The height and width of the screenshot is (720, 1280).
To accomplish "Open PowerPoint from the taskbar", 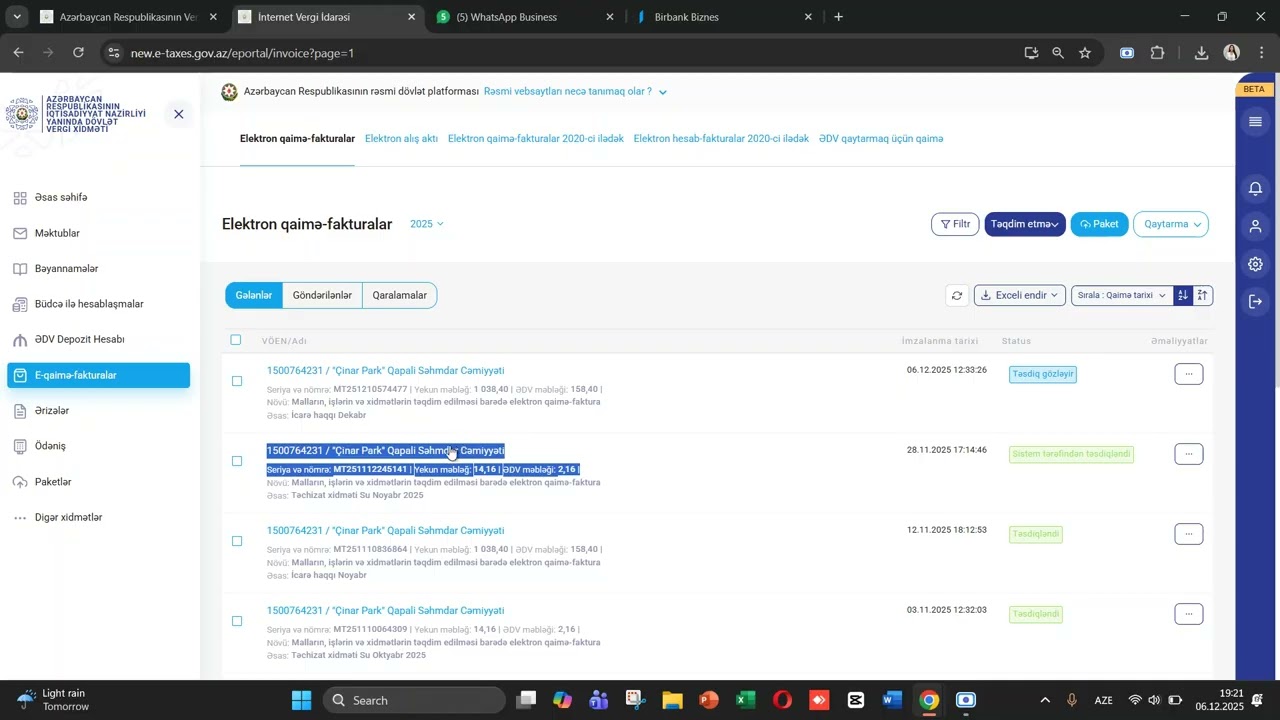I will [709, 700].
